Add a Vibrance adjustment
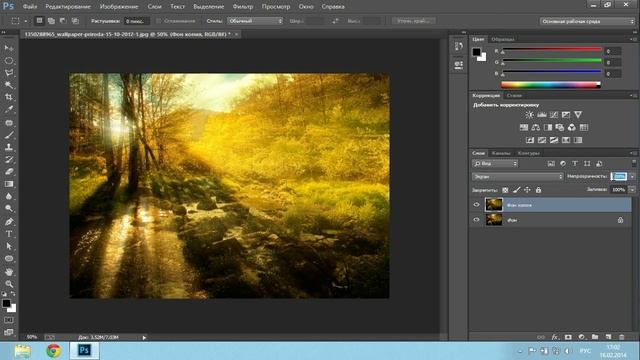Viewport: 640px width, 360px height. [x=578, y=115]
